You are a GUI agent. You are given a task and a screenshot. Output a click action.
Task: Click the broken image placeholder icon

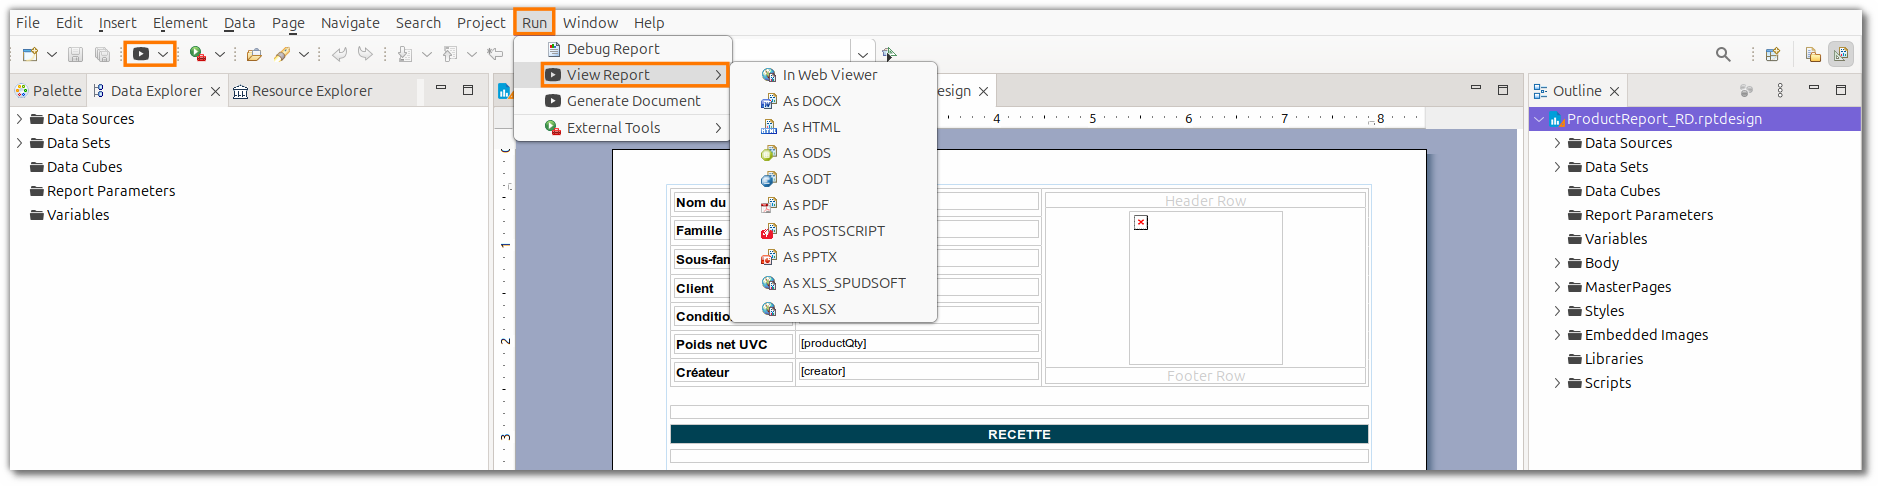pyautogui.click(x=1141, y=222)
